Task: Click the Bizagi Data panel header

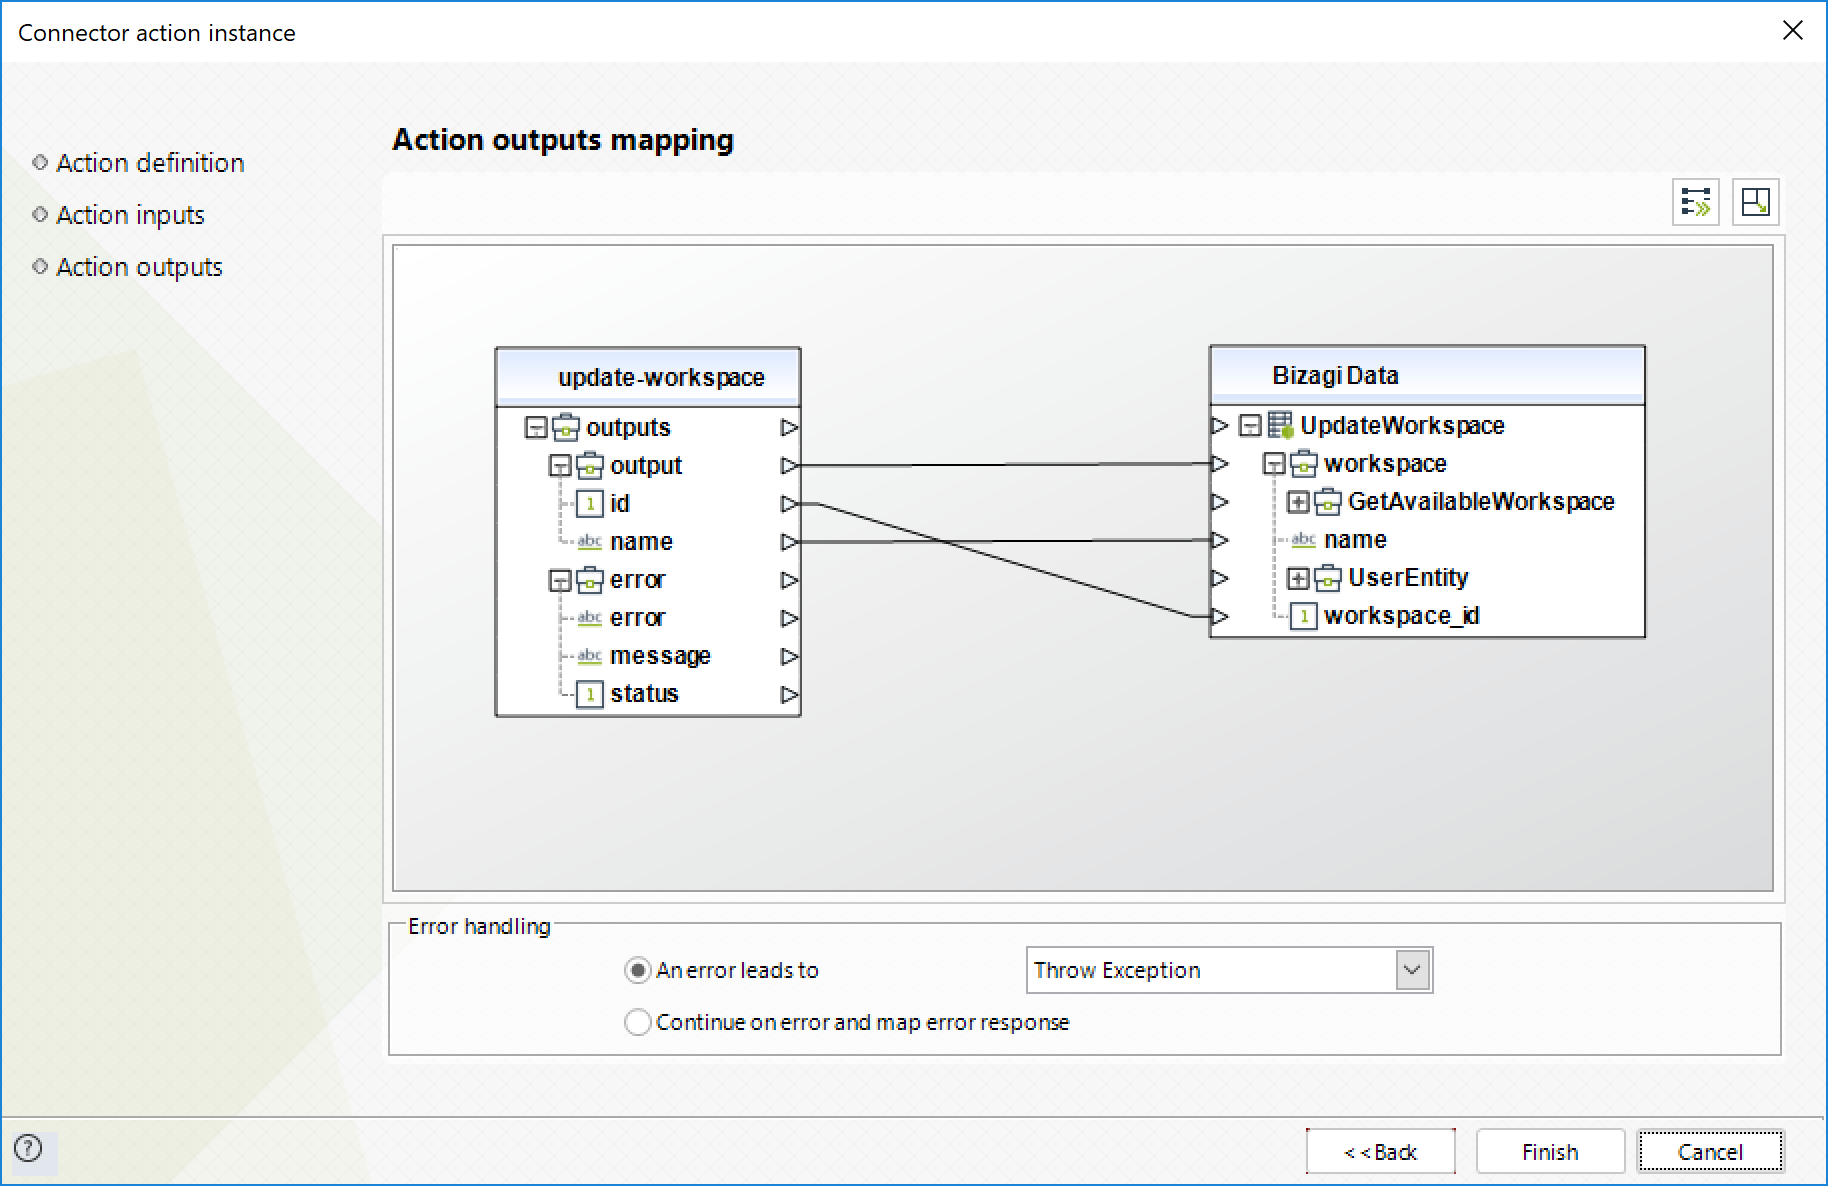Action: pos(1427,375)
